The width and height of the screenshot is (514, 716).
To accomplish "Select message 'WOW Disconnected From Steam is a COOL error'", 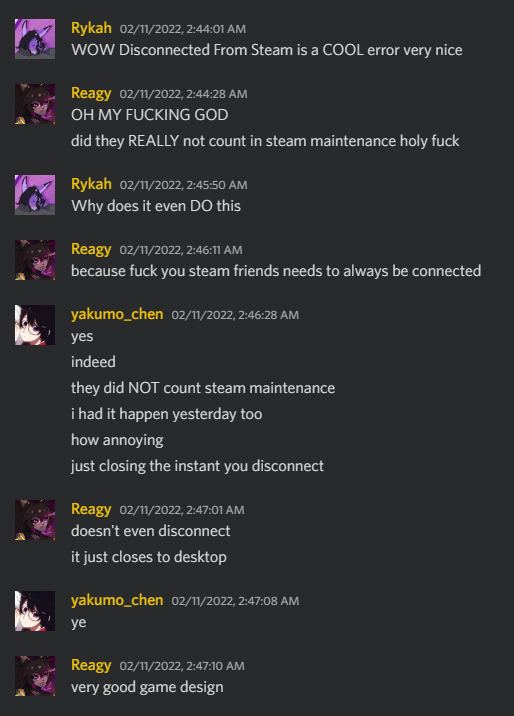I will point(267,50).
